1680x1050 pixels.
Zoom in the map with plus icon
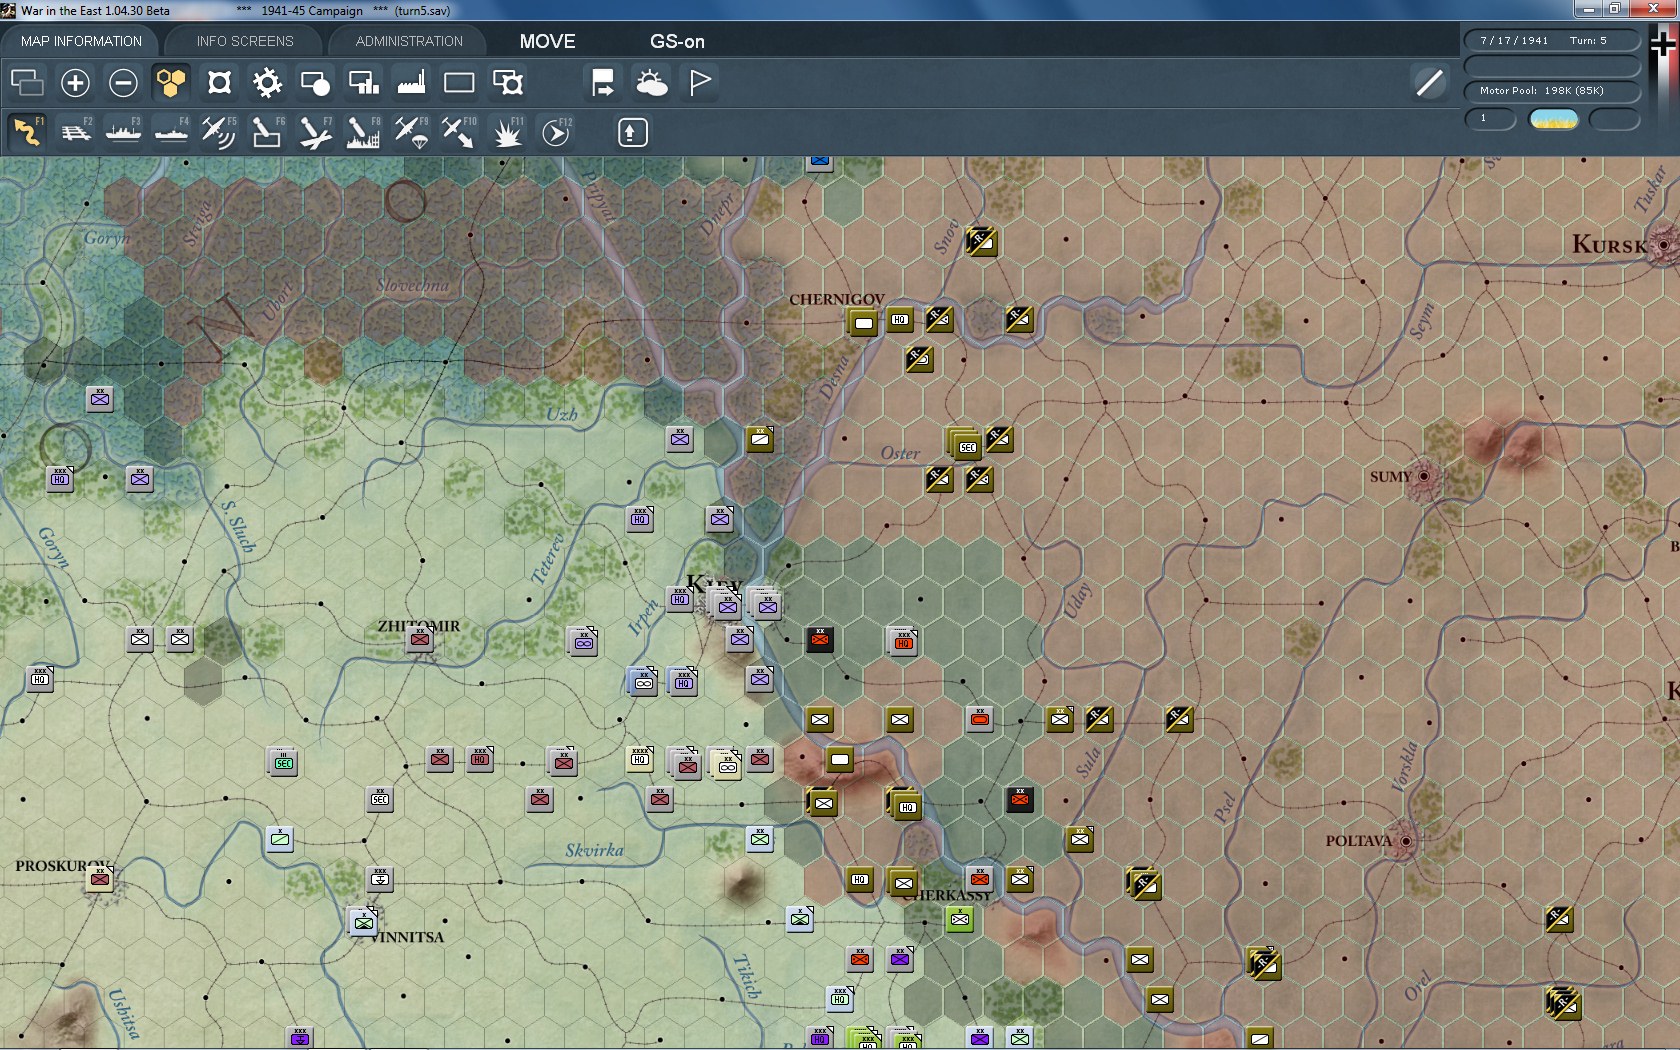click(75, 82)
